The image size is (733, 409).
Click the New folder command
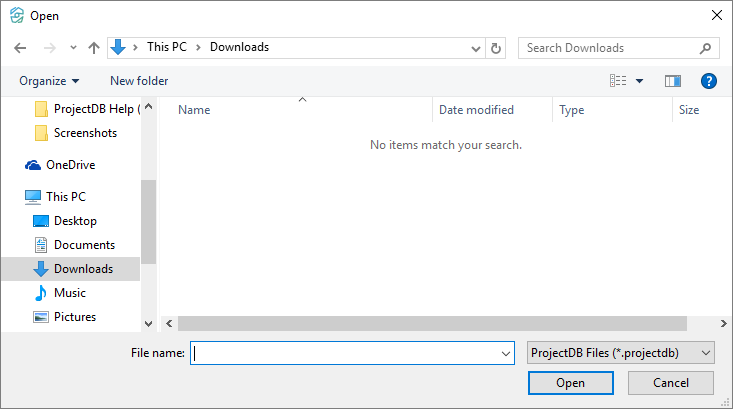point(139,81)
